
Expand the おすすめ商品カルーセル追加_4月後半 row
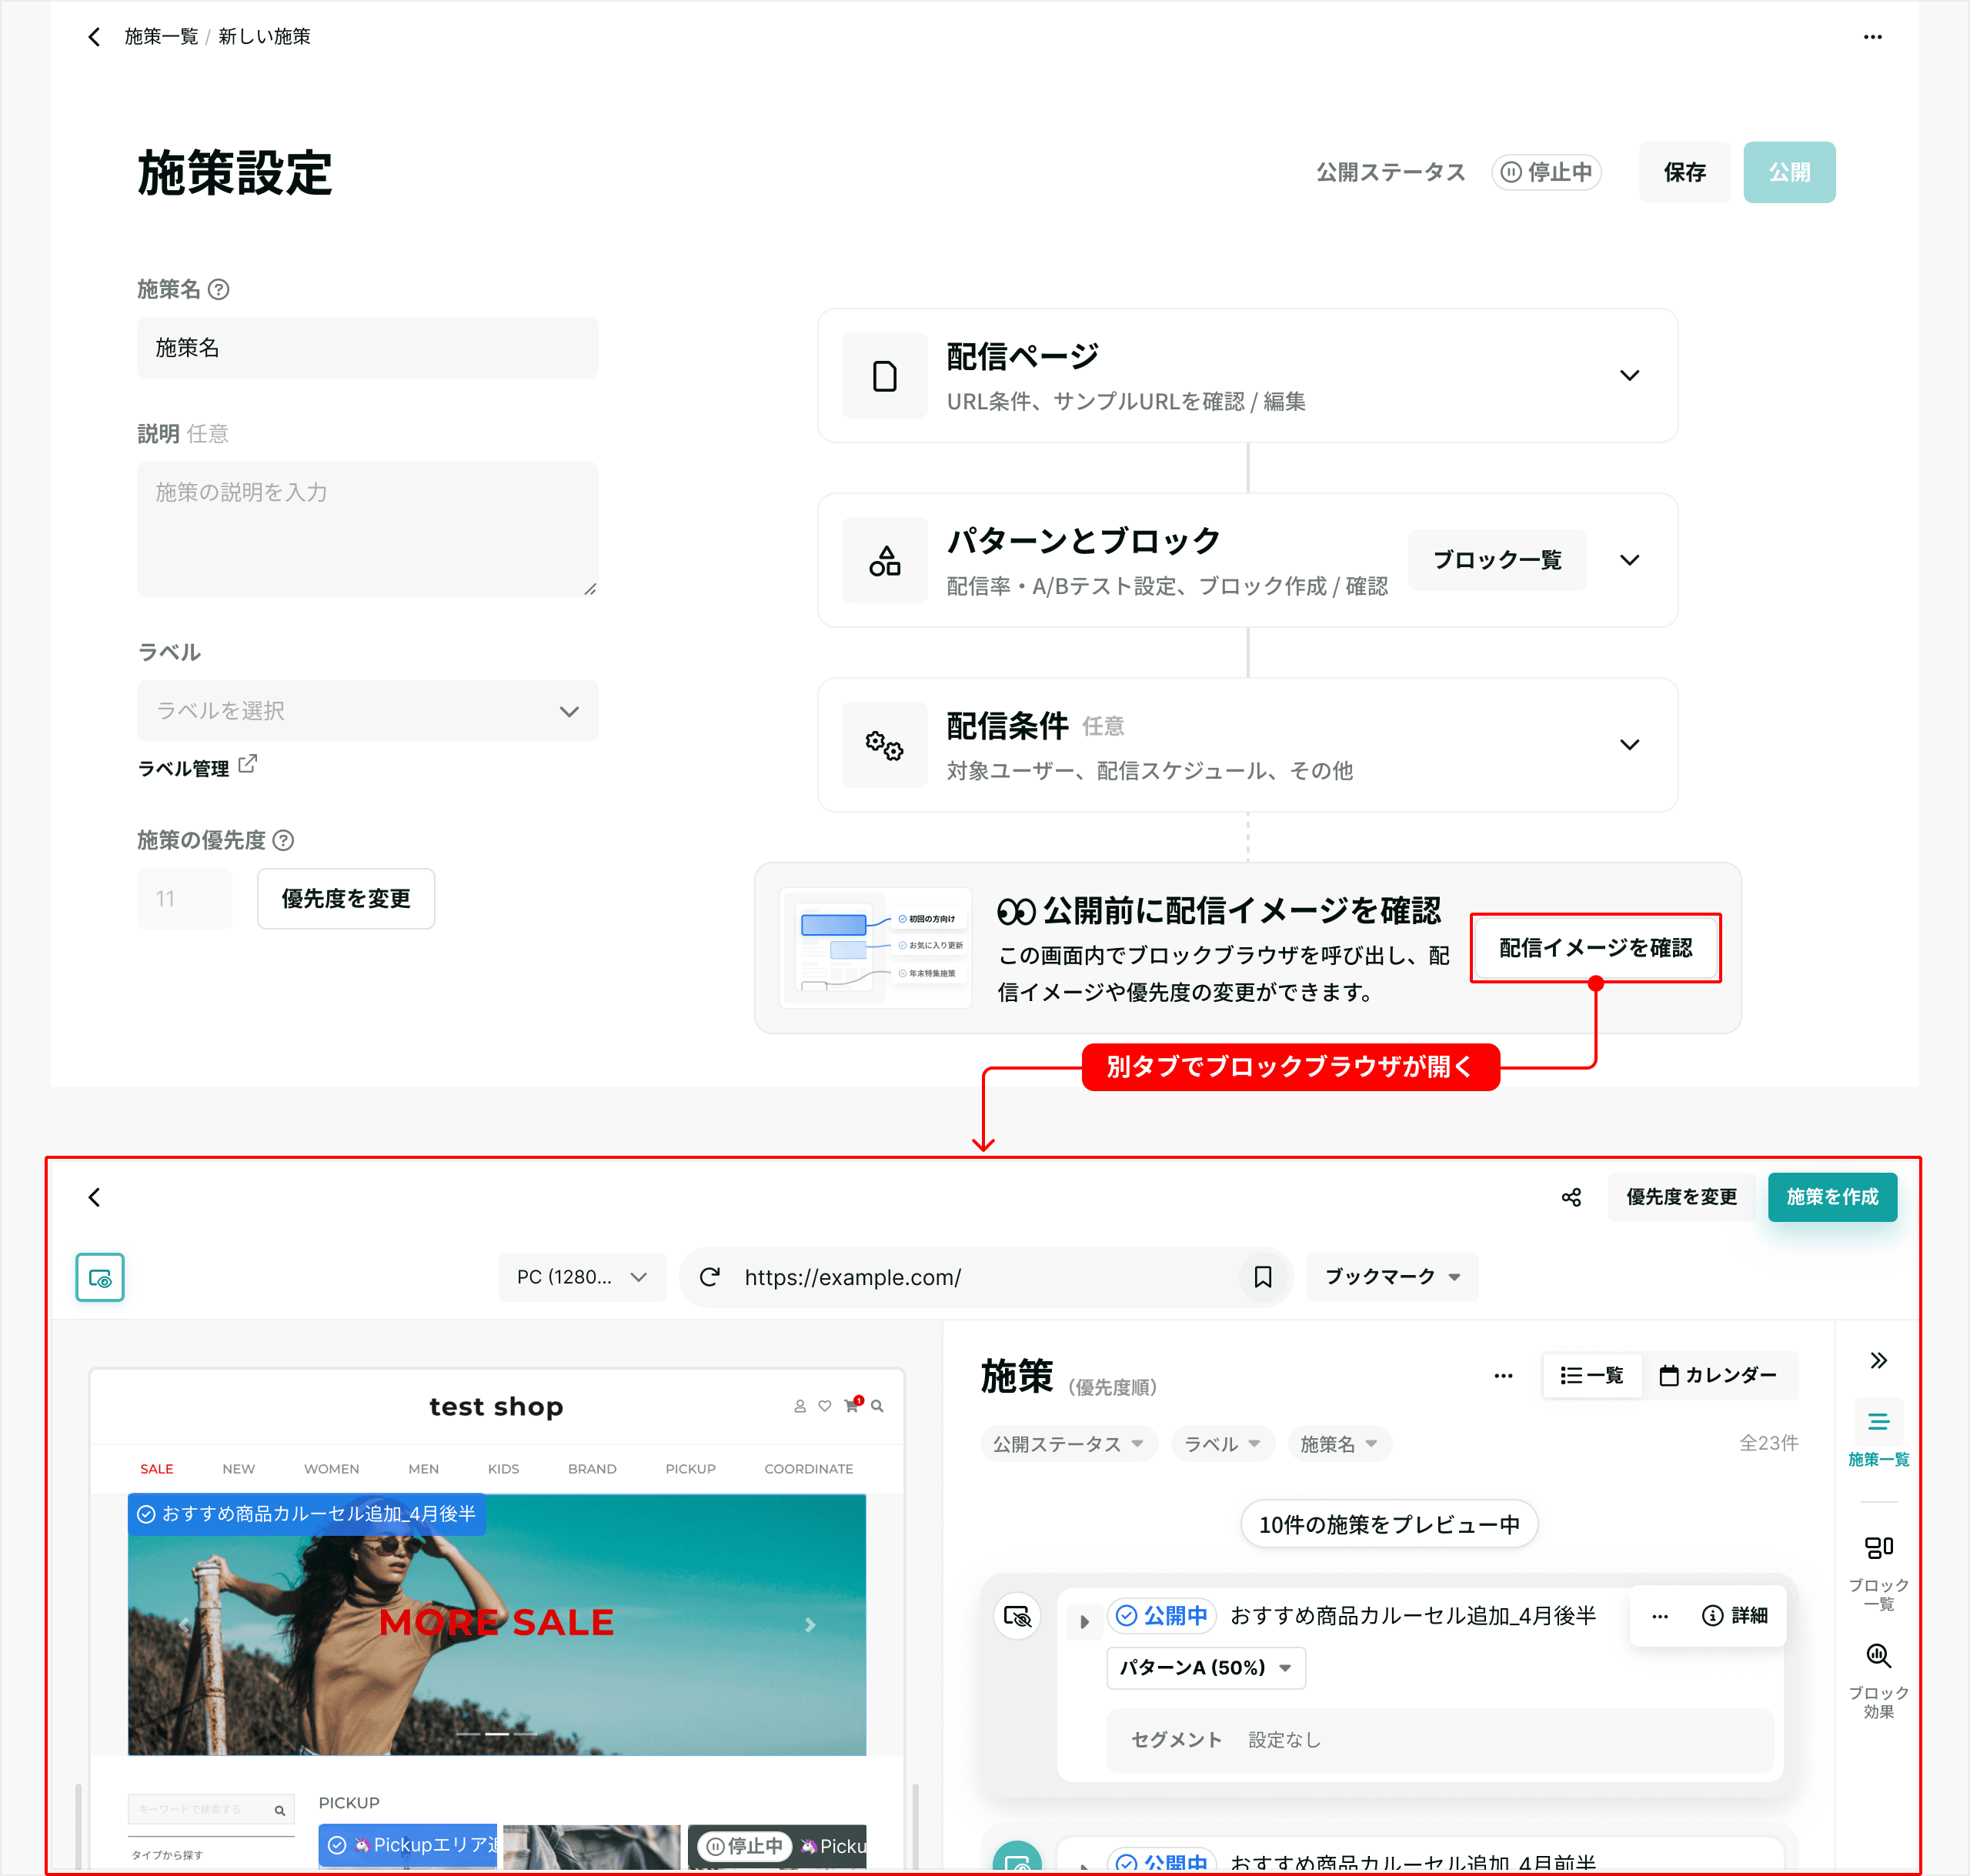click(x=1084, y=1622)
